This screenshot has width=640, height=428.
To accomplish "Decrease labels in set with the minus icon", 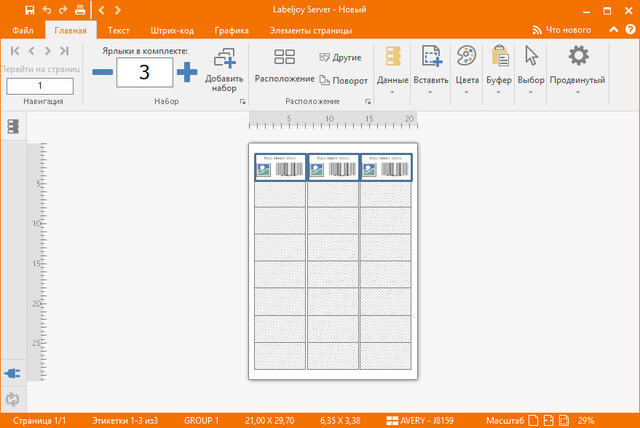I will pos(102,71).
